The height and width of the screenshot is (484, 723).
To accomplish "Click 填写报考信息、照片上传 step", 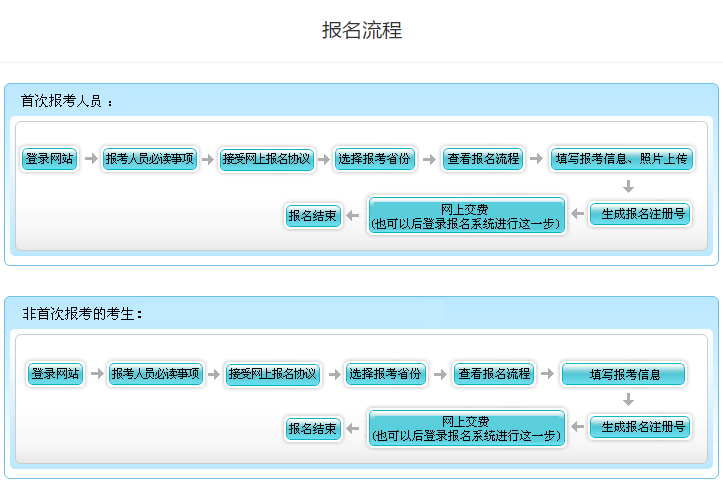I will (621, 159).
